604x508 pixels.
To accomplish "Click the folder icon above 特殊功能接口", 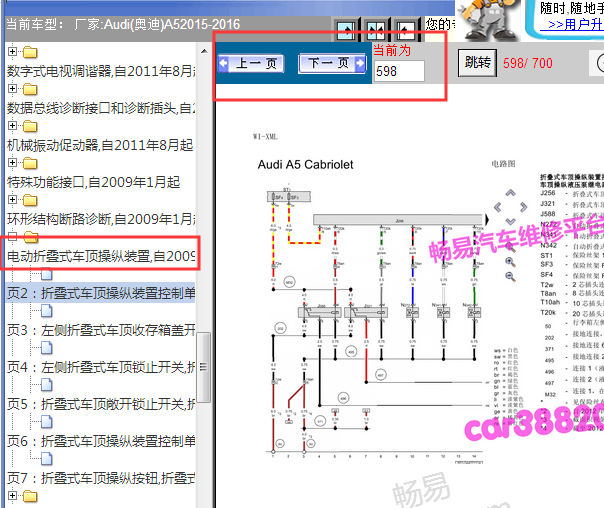I will click(x=30, y=163).
